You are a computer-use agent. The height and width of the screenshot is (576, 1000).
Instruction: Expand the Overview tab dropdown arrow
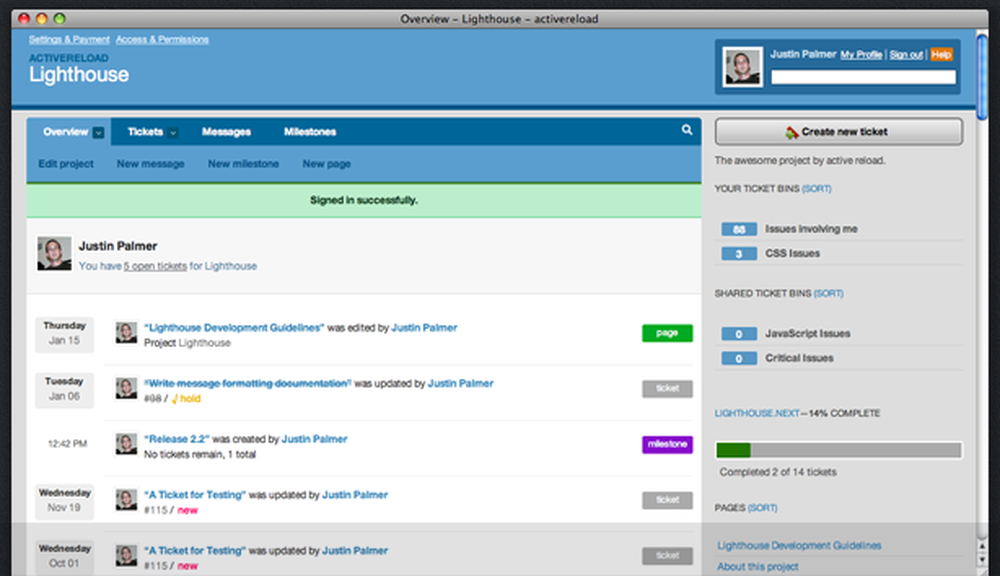coord(98,133)
